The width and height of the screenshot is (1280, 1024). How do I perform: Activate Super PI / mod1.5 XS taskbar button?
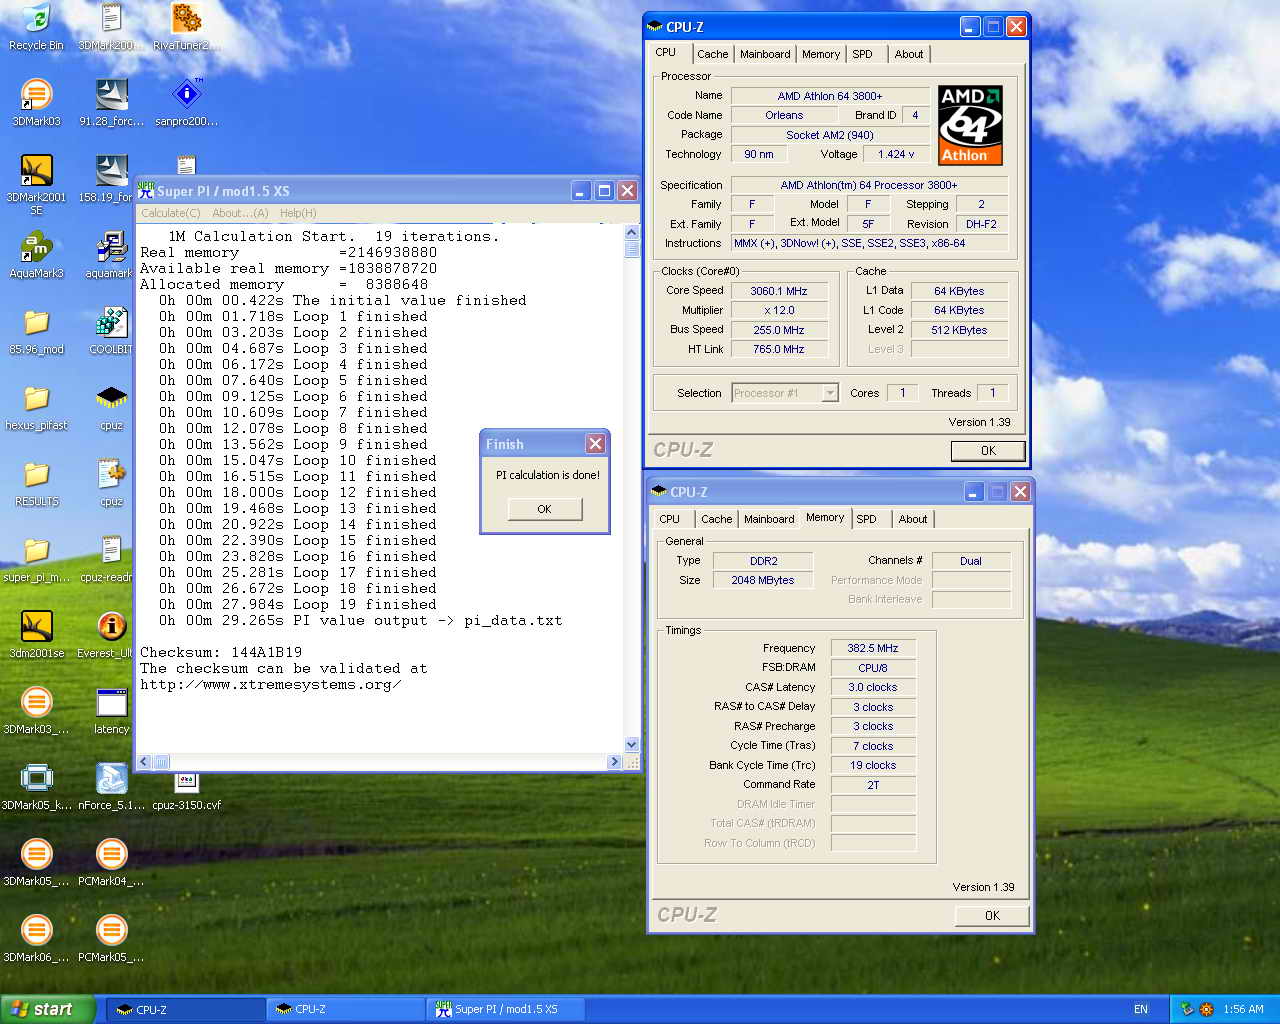coord(506,1009)
